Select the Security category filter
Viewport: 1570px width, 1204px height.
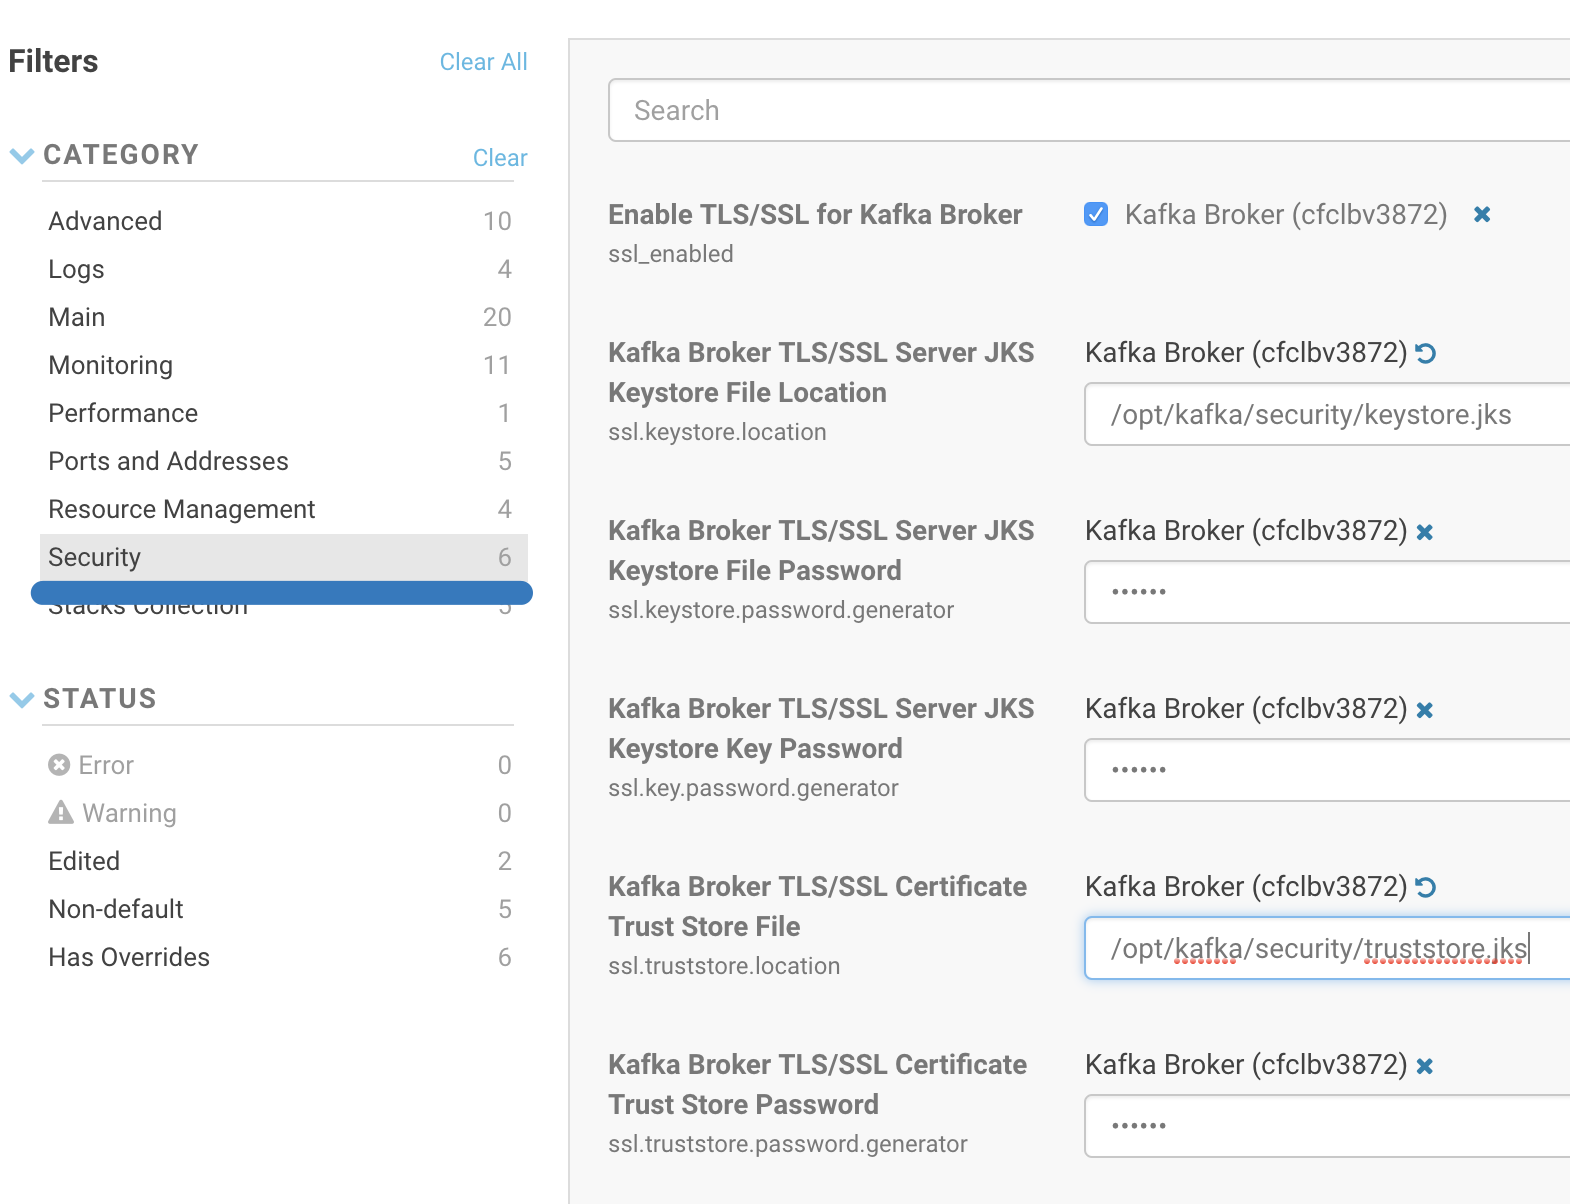coord(284,557)
